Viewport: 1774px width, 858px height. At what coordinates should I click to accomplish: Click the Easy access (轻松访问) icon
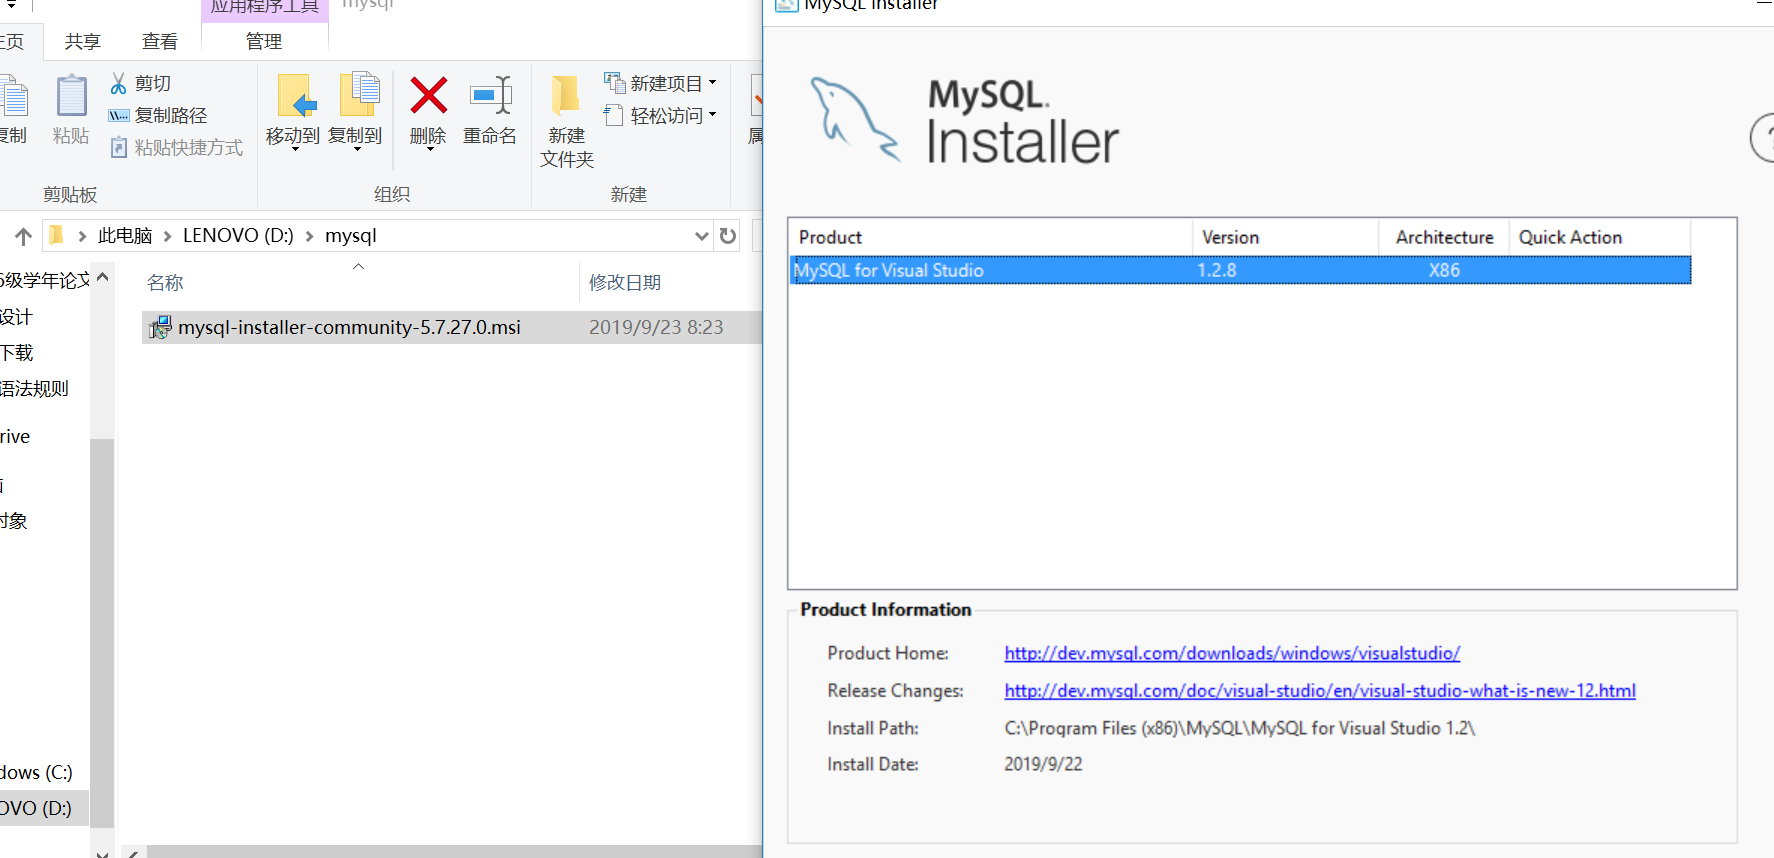[x=614, y=116]
